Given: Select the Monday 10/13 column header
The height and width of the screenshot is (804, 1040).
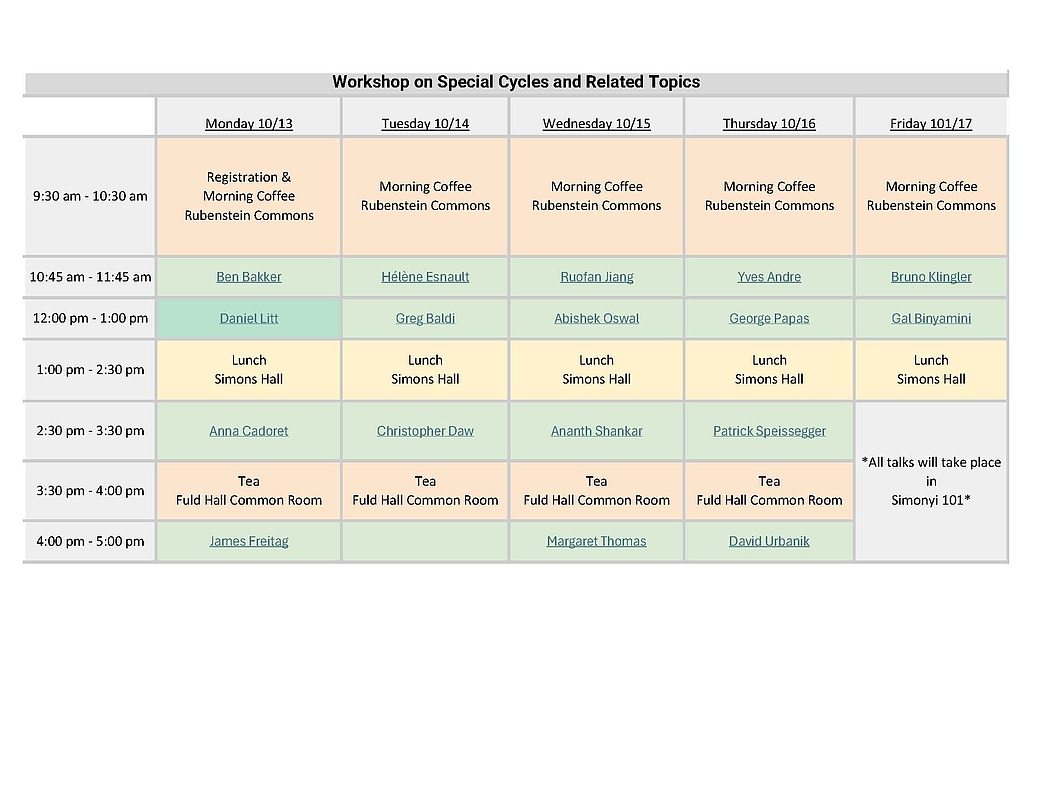Looking at the screenshot, I should coord(248,124).
